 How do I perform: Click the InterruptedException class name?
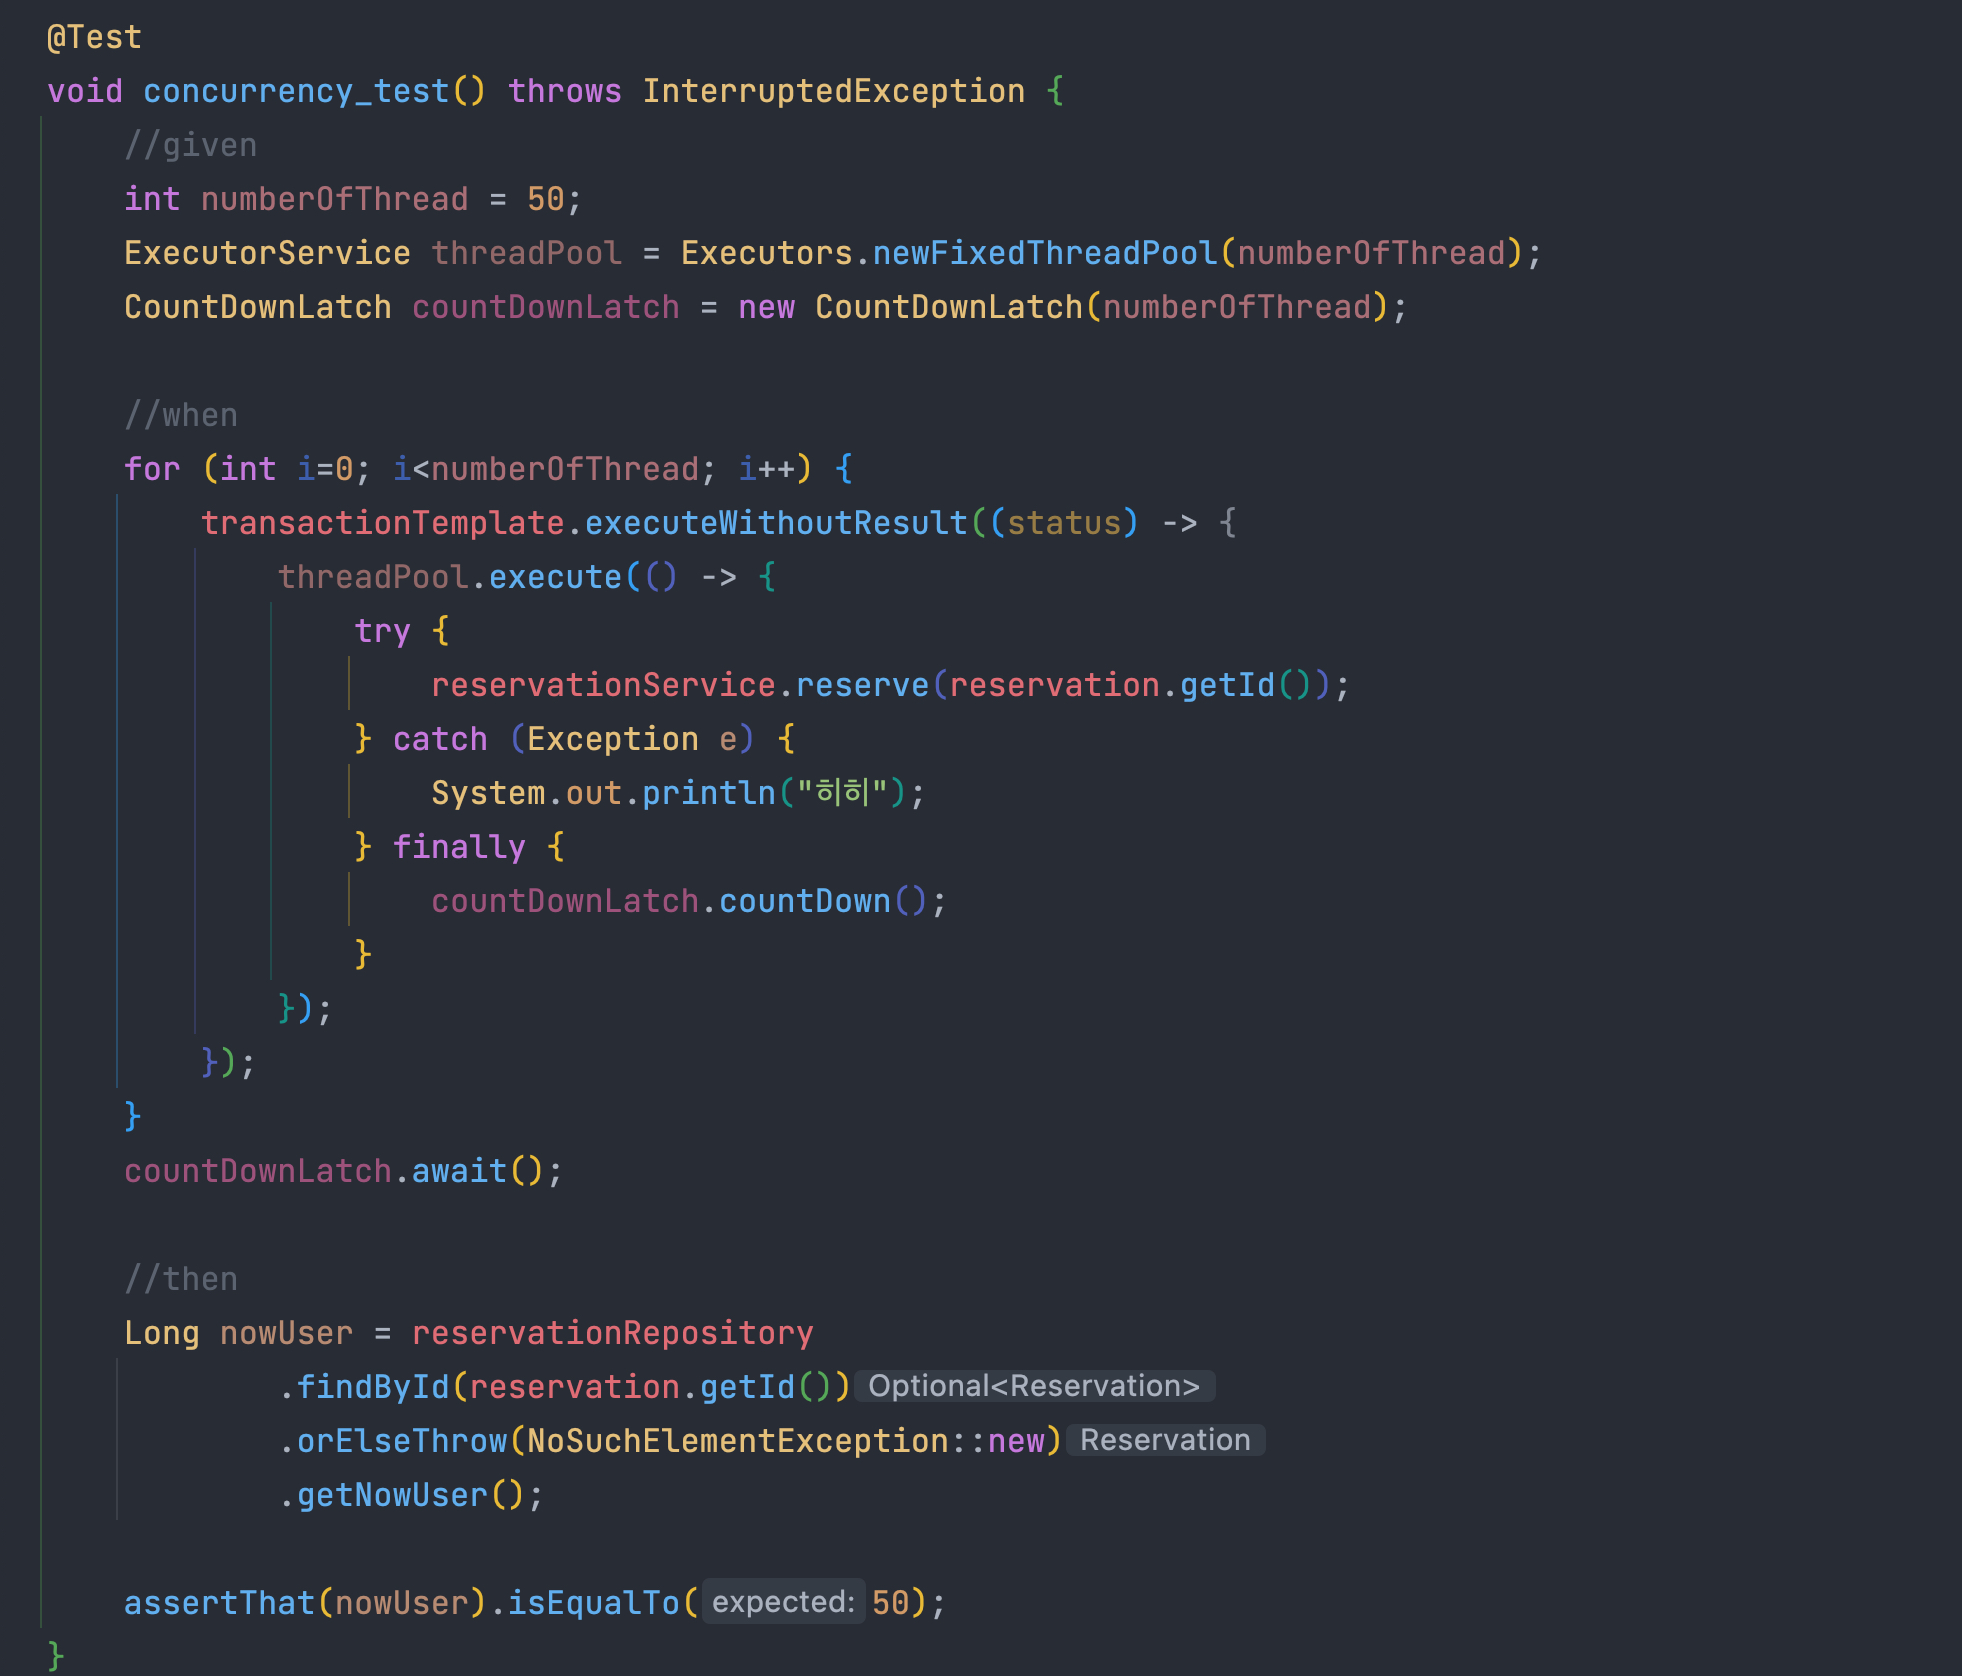pyautogui.click(x=833, y=92)
